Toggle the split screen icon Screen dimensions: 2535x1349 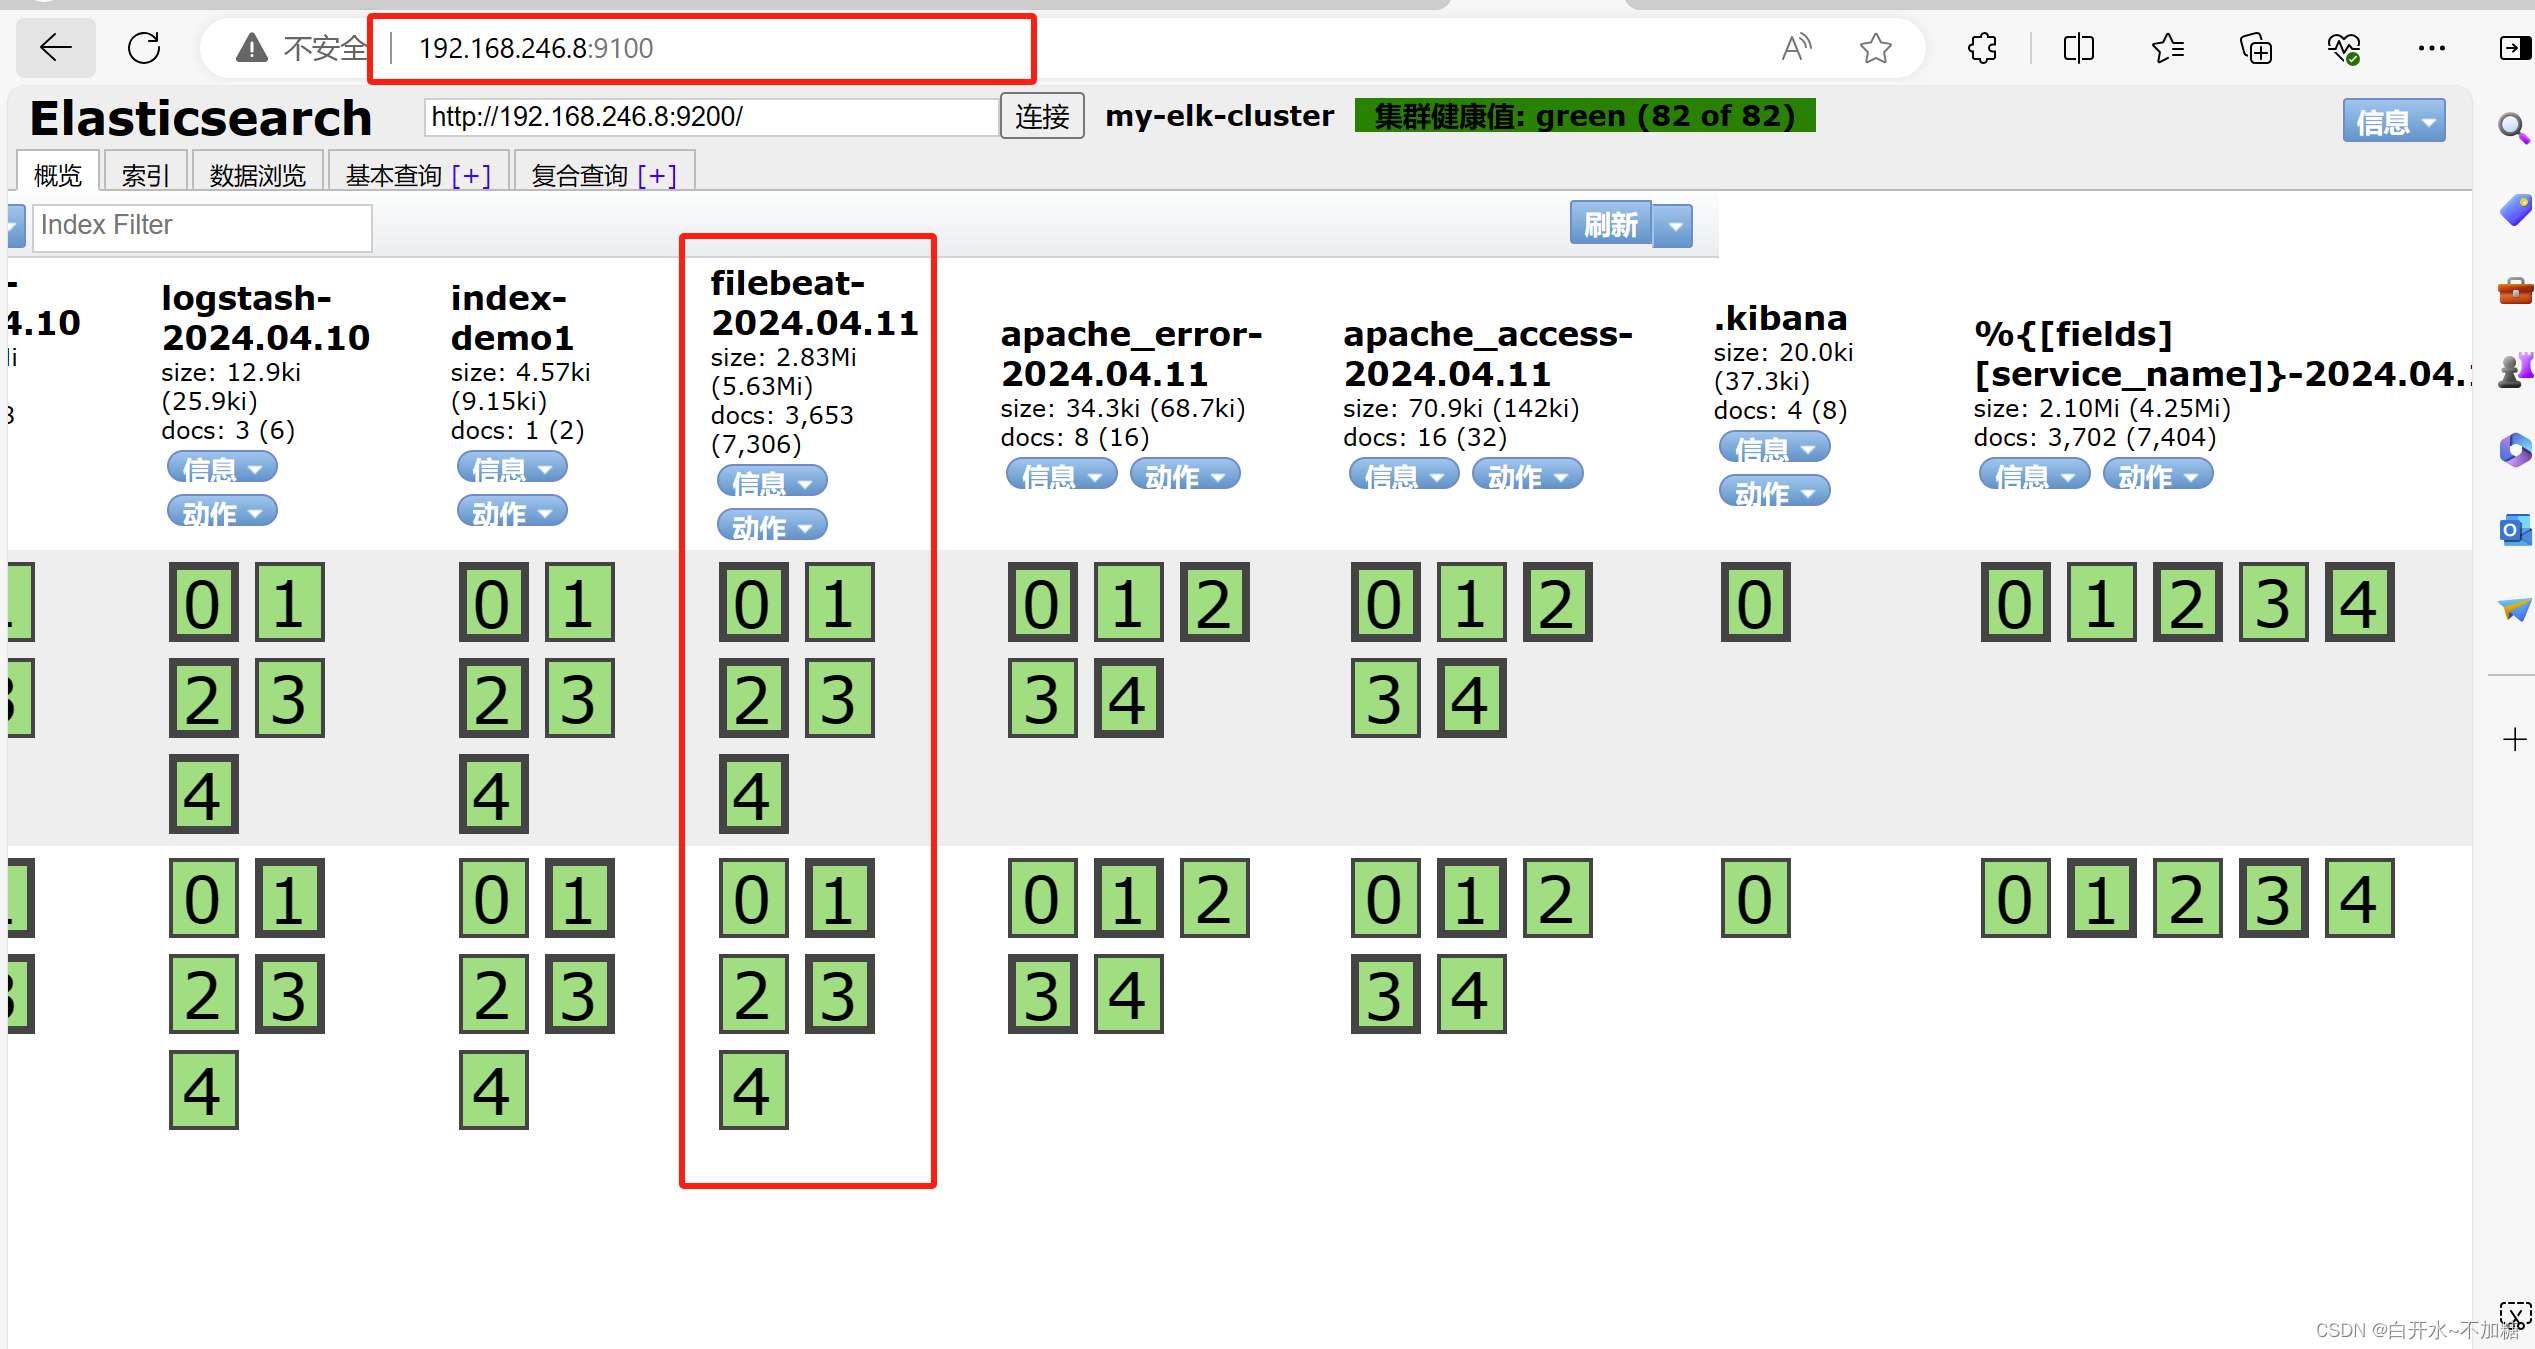[2078, 47]
